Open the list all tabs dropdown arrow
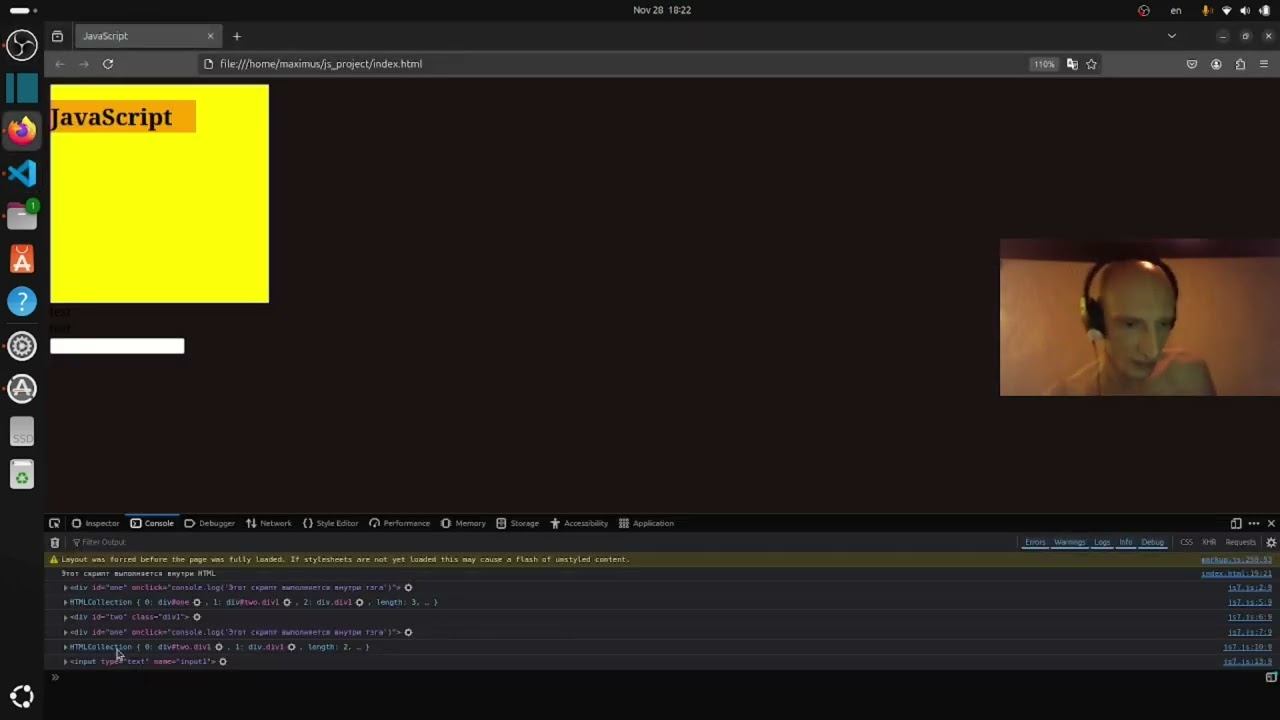 [1172, 36]
